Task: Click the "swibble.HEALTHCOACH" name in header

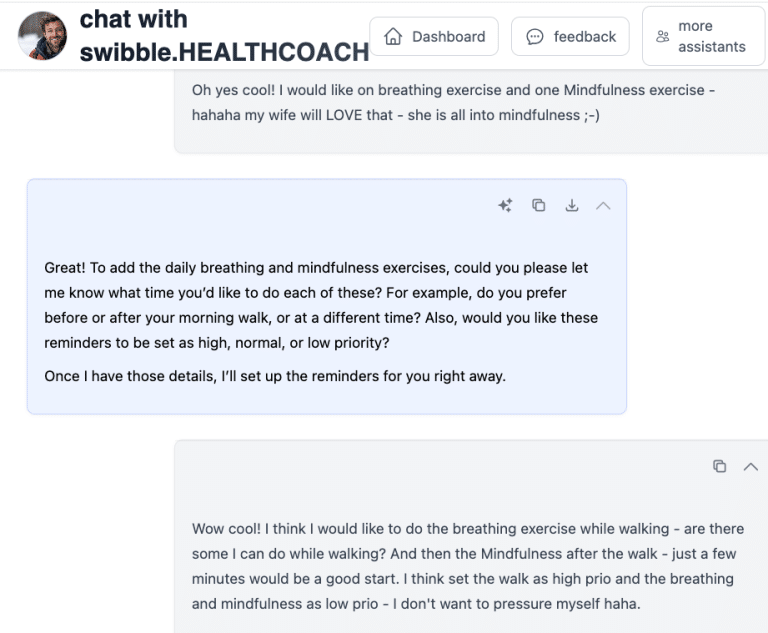Action: [x=224, y=52]
